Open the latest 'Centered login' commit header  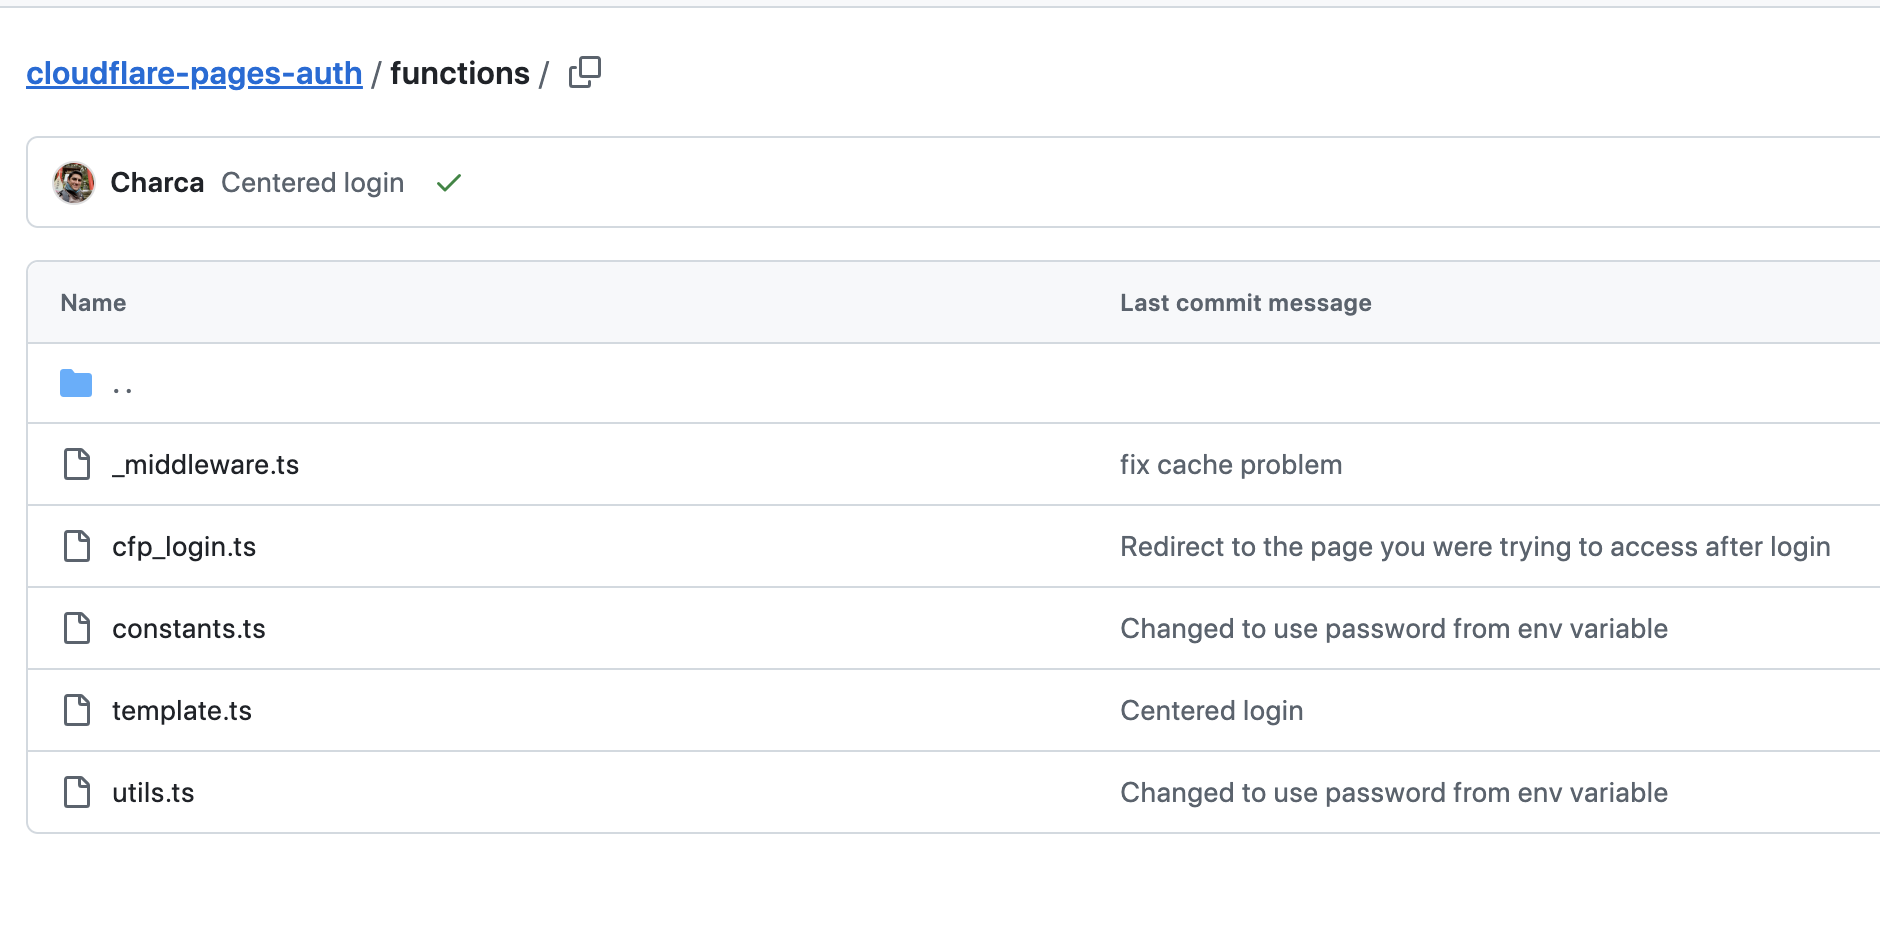coord(312,183)
